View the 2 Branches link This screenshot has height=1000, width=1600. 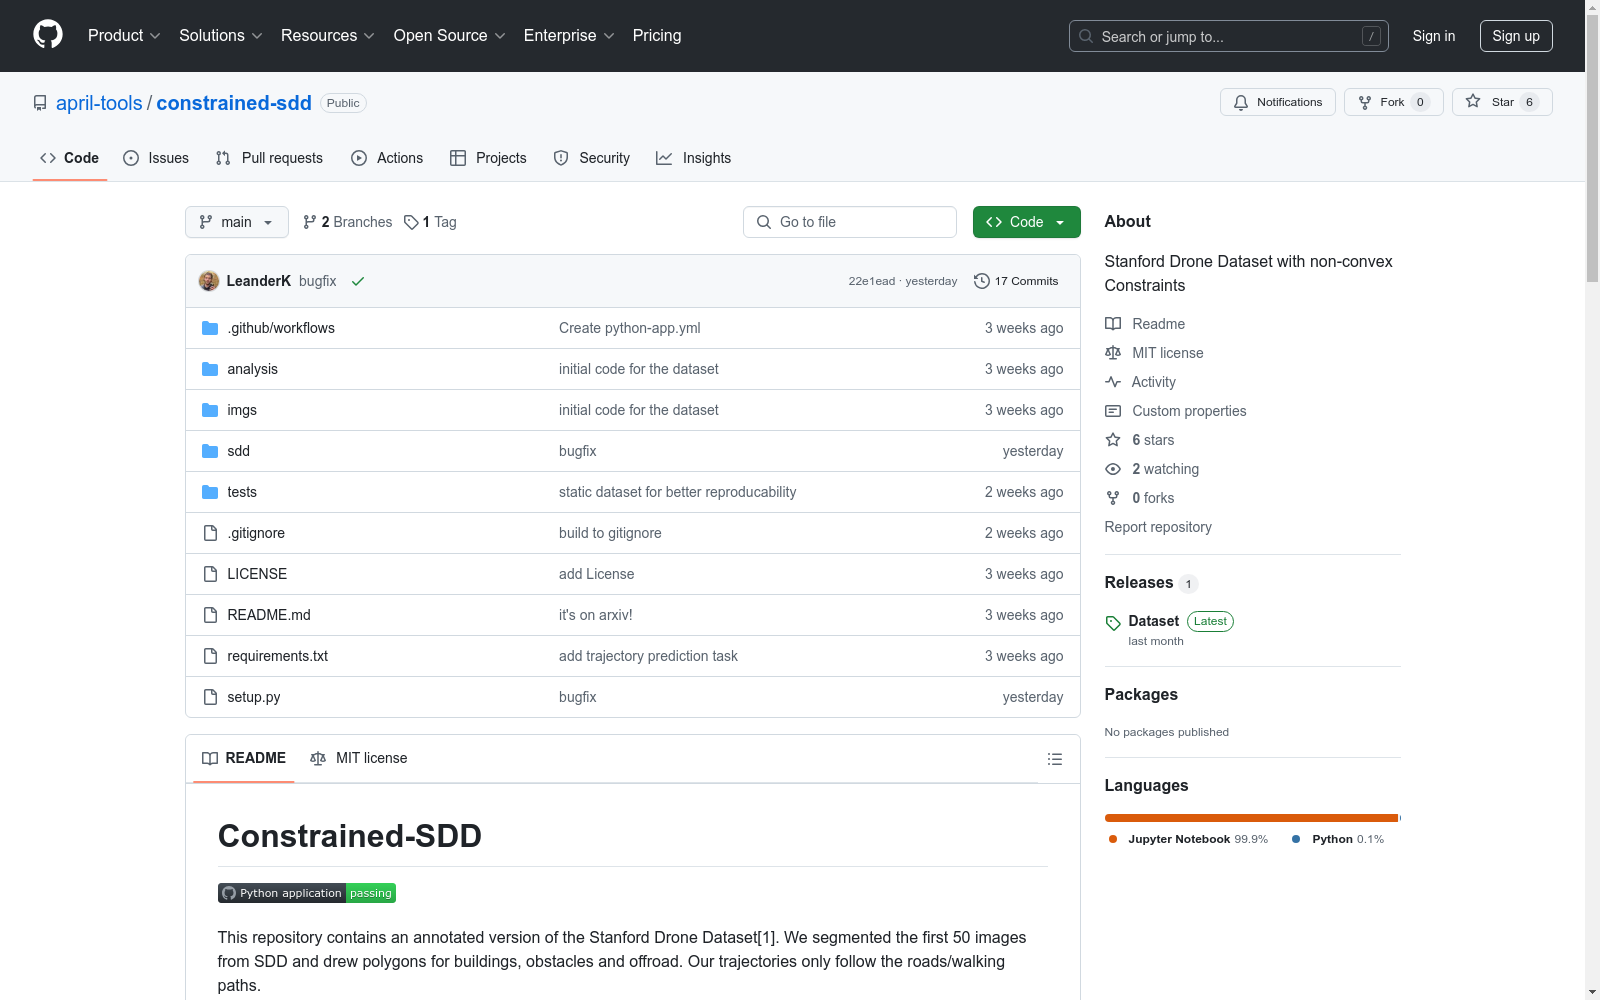348,222
